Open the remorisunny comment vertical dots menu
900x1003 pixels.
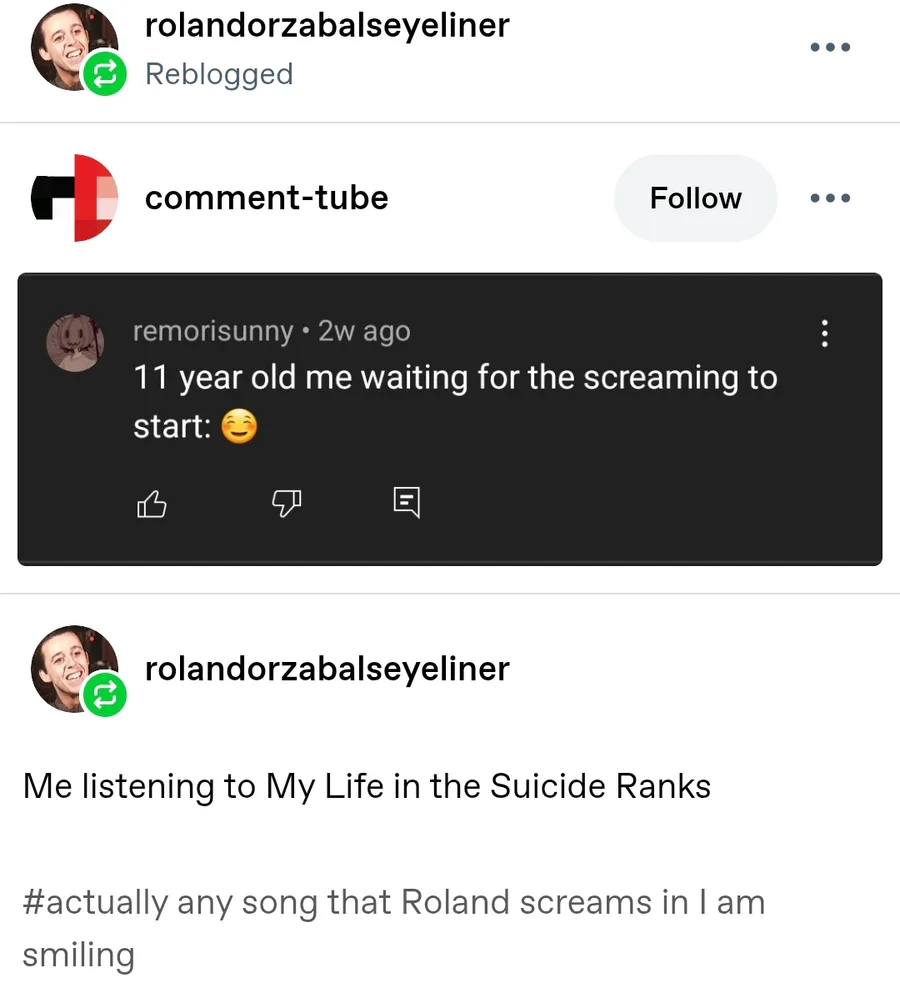(x=824, y=333)
